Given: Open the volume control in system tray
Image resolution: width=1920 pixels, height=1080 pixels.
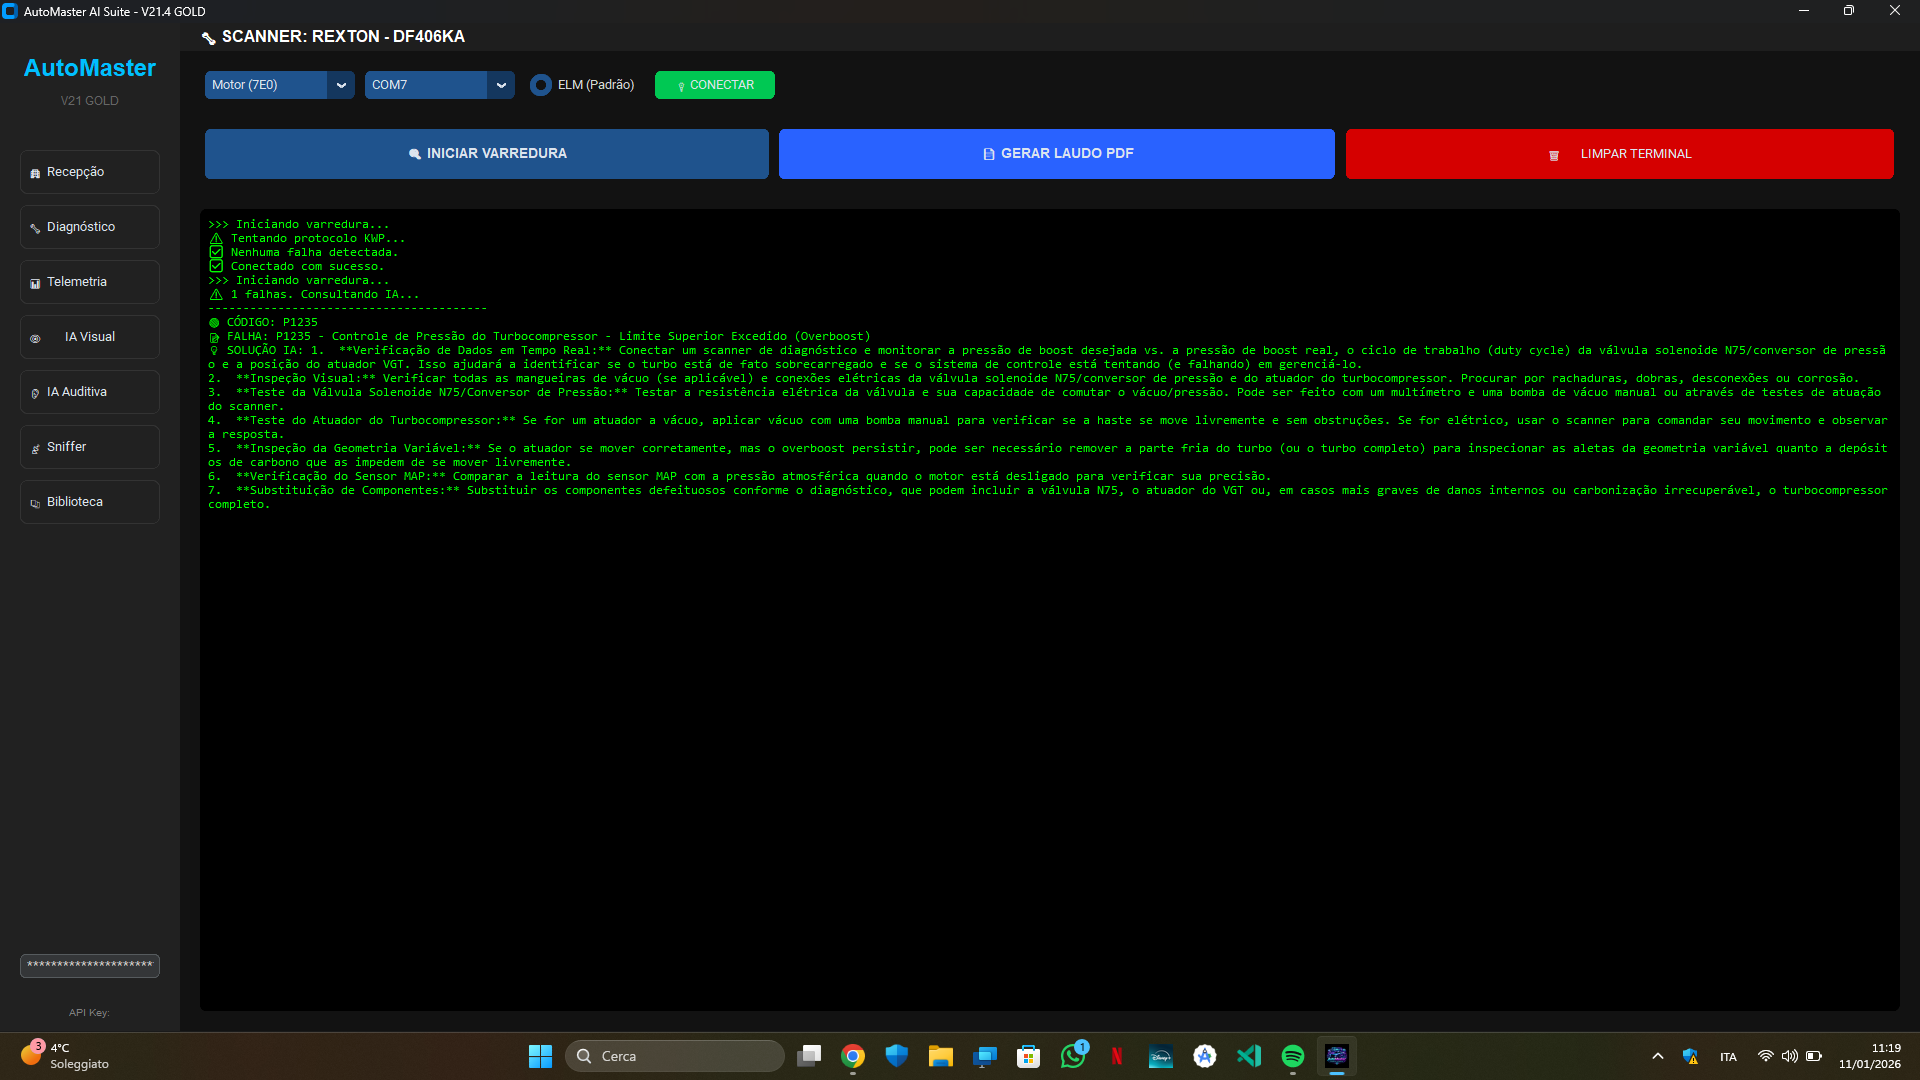Looking at the screenshot, I should click(x=1789, y=1056).
